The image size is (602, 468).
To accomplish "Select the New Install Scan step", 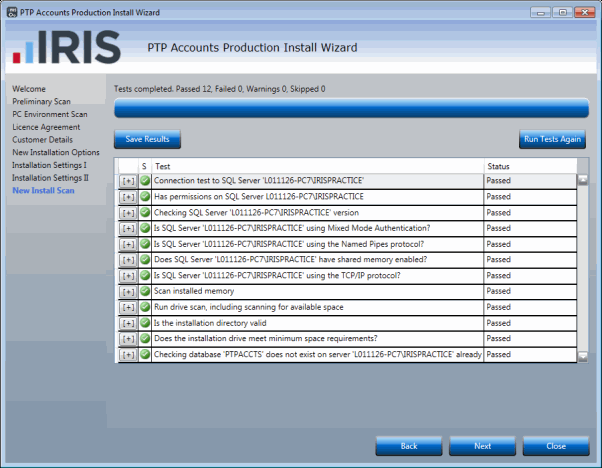I will pyautogui.click(x=43, y=190).
